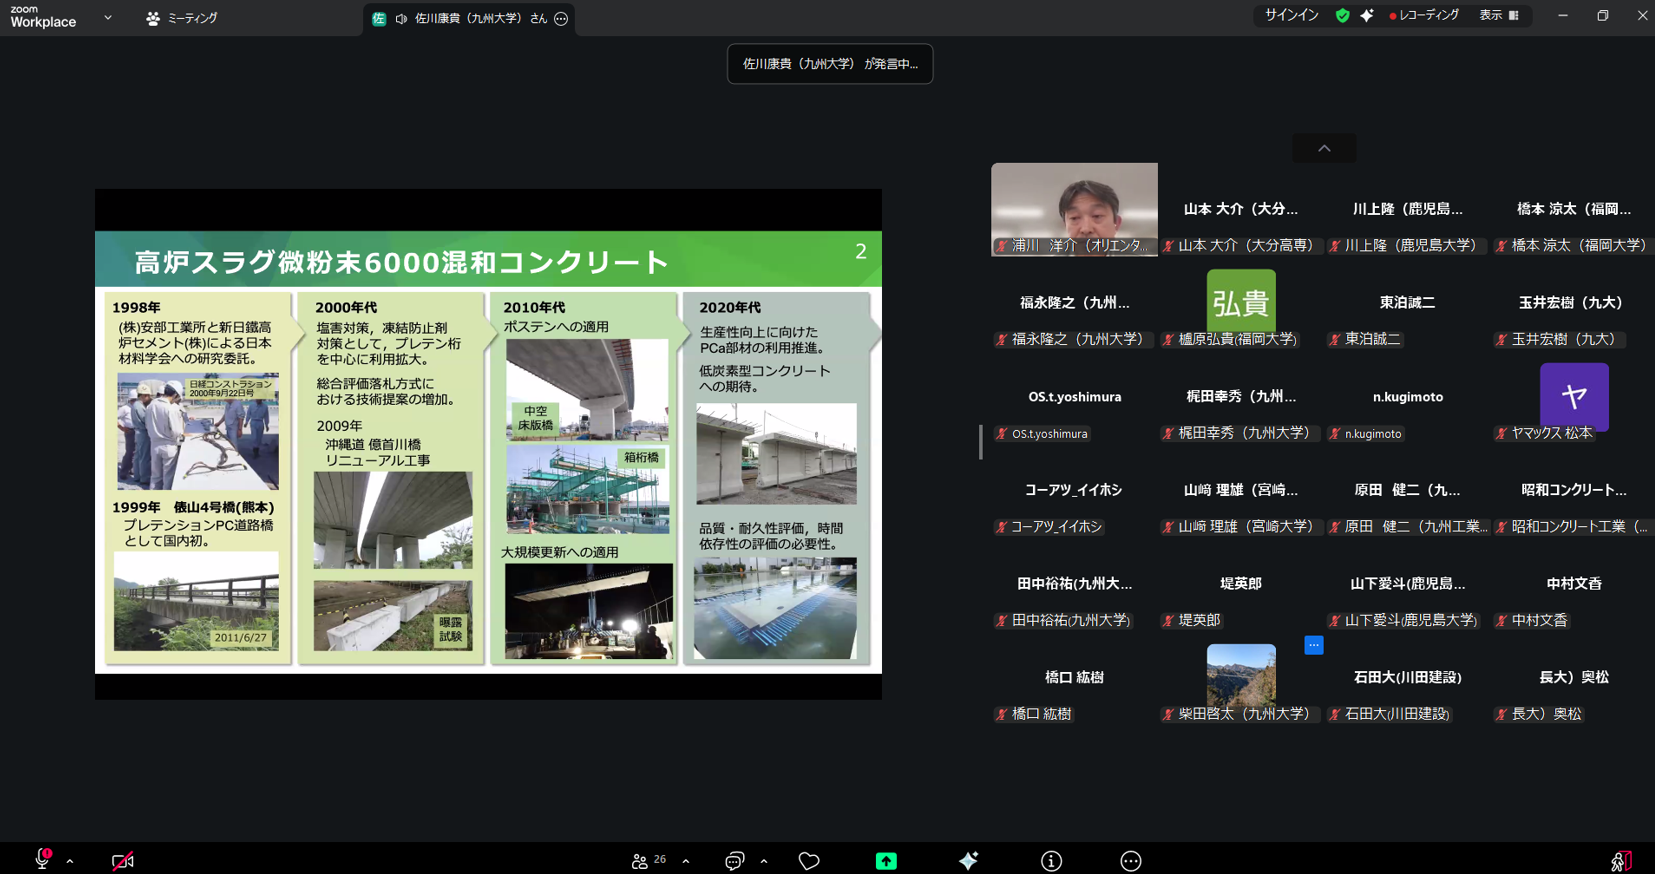1655x874 pixels.
Task: Open options for 佐川康貴 speaker tab
Action: tap(561, 19)
